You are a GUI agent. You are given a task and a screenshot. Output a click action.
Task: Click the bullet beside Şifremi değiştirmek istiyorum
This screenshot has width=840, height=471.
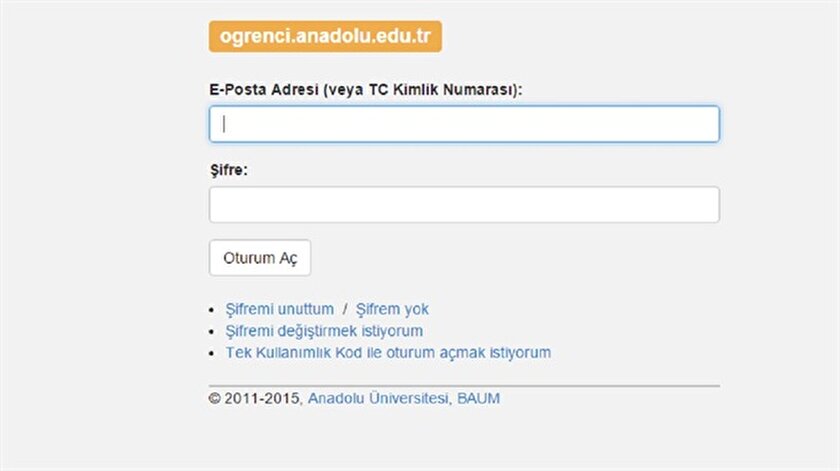pyautogui.click(x=213, y=332)
